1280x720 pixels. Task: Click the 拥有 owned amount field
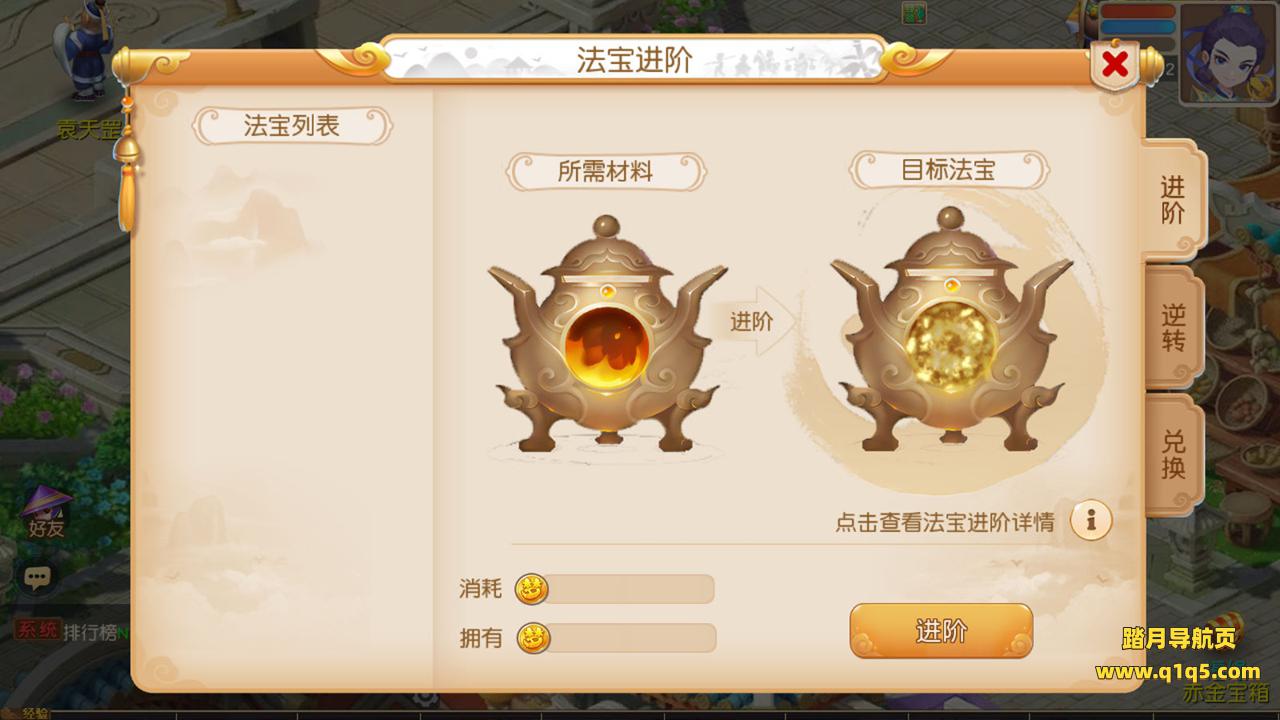click(x=629, y=637)
